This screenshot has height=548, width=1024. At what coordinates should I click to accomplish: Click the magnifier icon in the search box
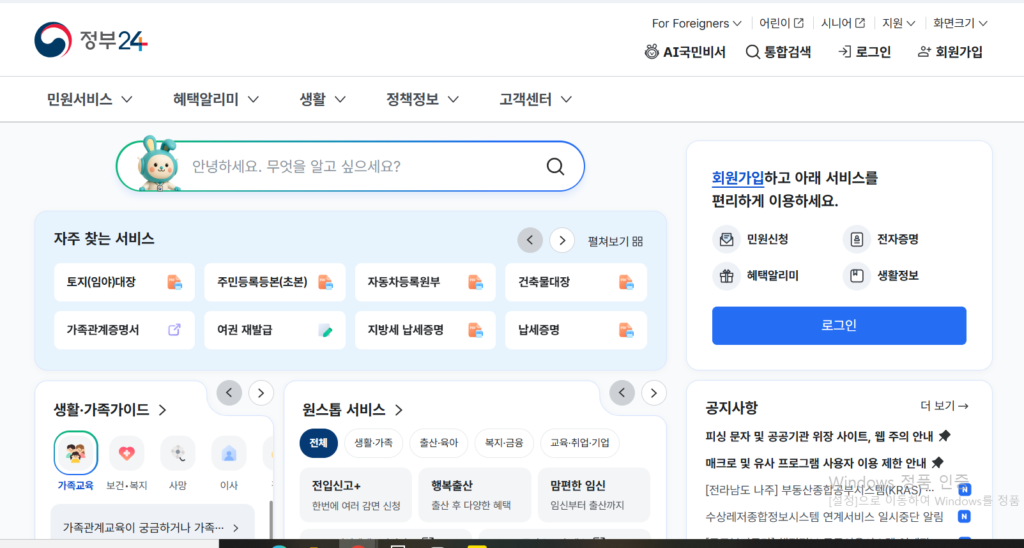tap(555, 167)
